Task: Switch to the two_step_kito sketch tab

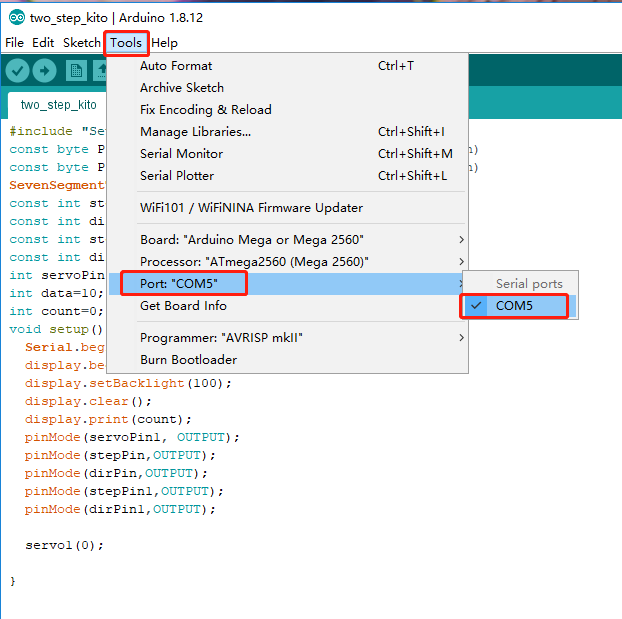Action: [x=58, y=104]
